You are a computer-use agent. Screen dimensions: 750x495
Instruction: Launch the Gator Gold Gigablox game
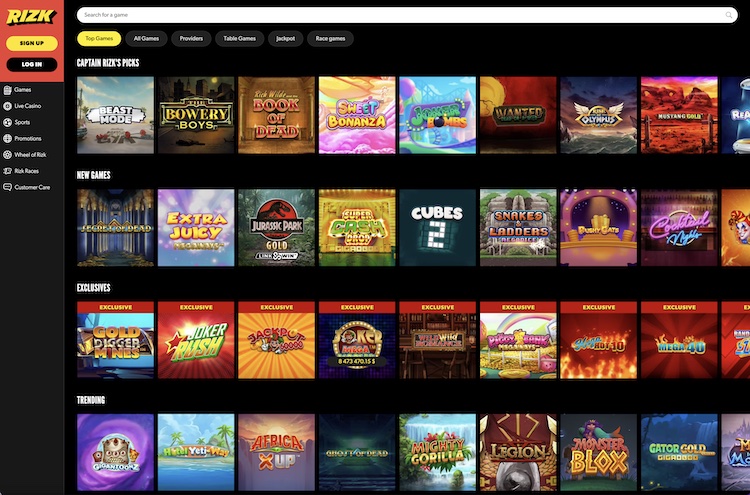[x=679, y=452]
